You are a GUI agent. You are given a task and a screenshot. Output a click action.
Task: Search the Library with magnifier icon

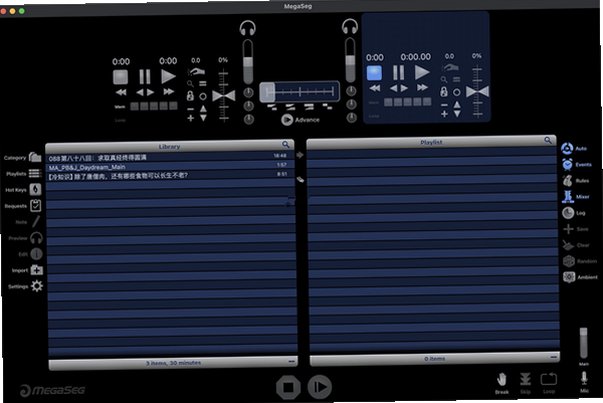[285, 144]
